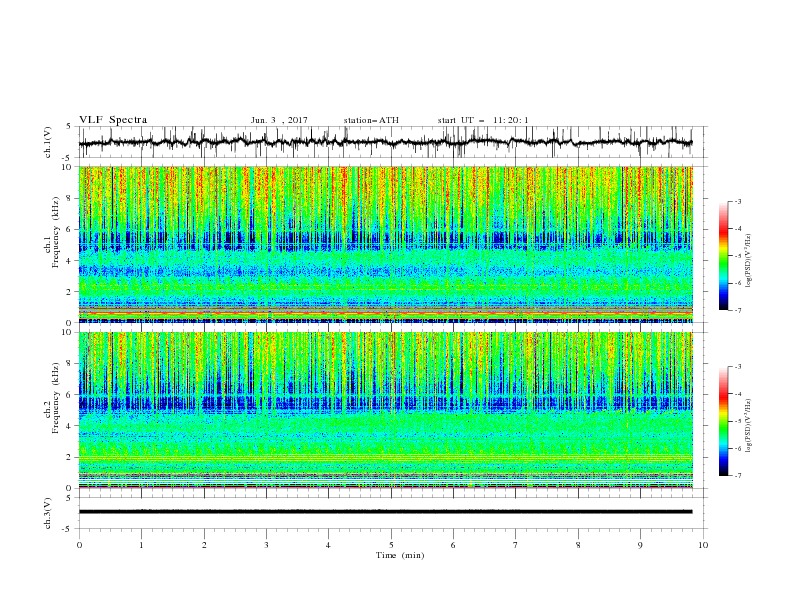Select the "station=ATH" header label
This screenshot has height=612, width=792.
click(x=371, y=120)
